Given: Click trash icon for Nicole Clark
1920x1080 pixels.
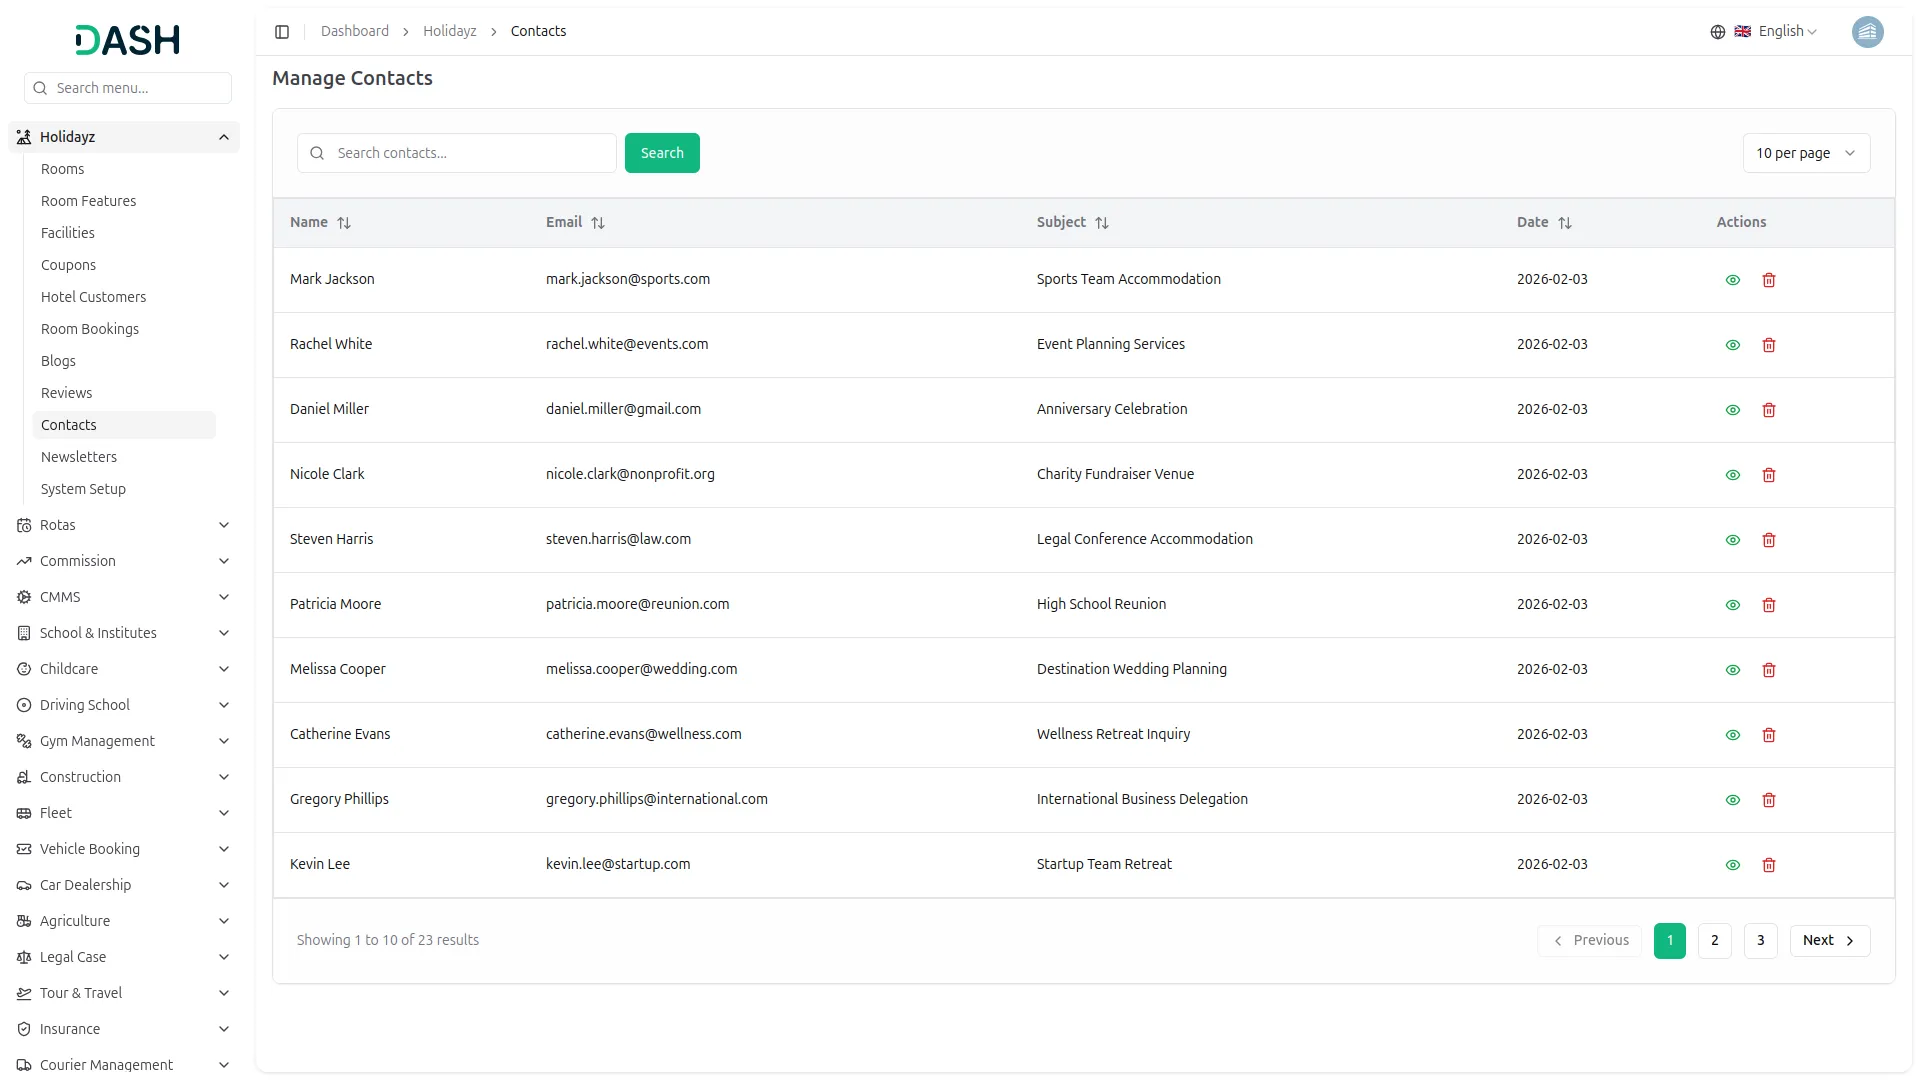Looking at the screenshot, I should click(x=1768, y=475).
